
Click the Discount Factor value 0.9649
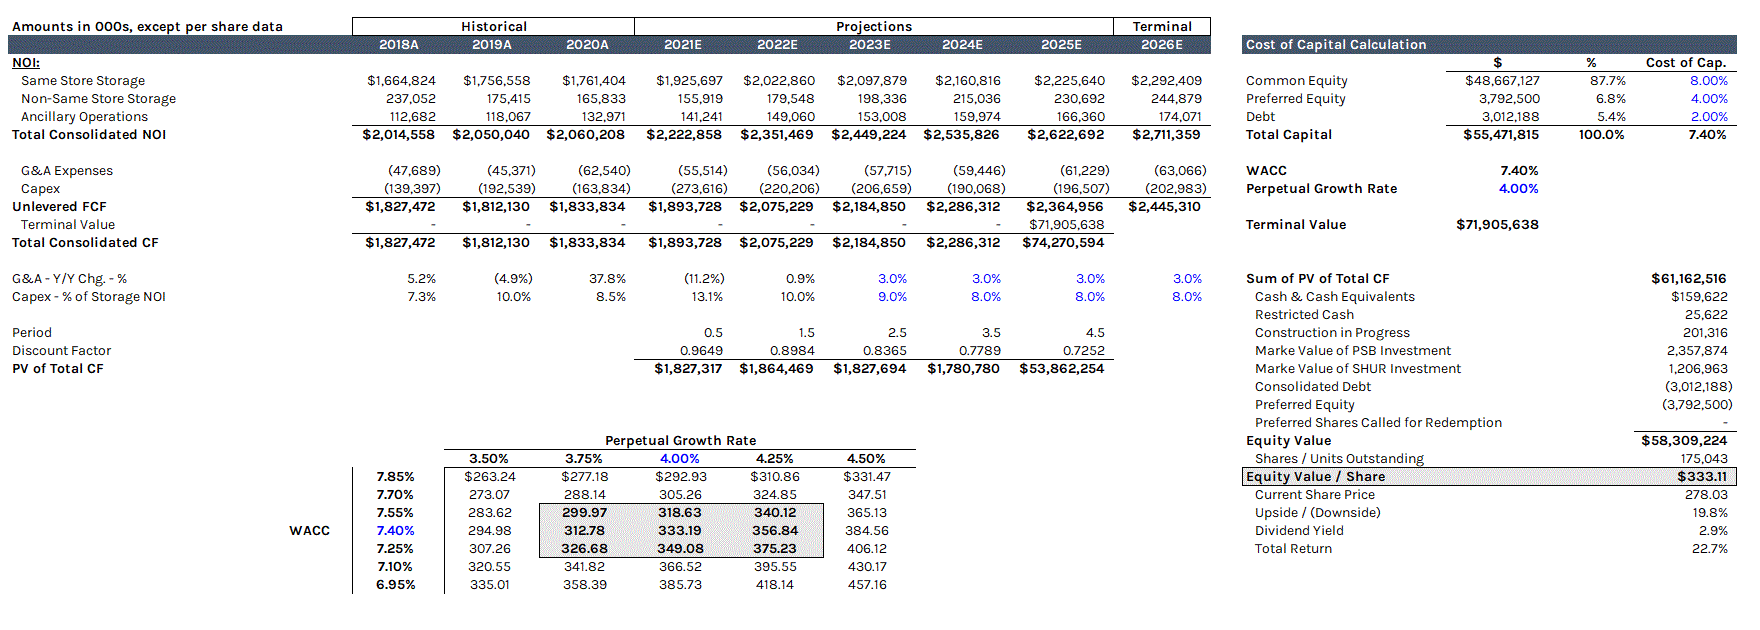(x=701, y=351)
